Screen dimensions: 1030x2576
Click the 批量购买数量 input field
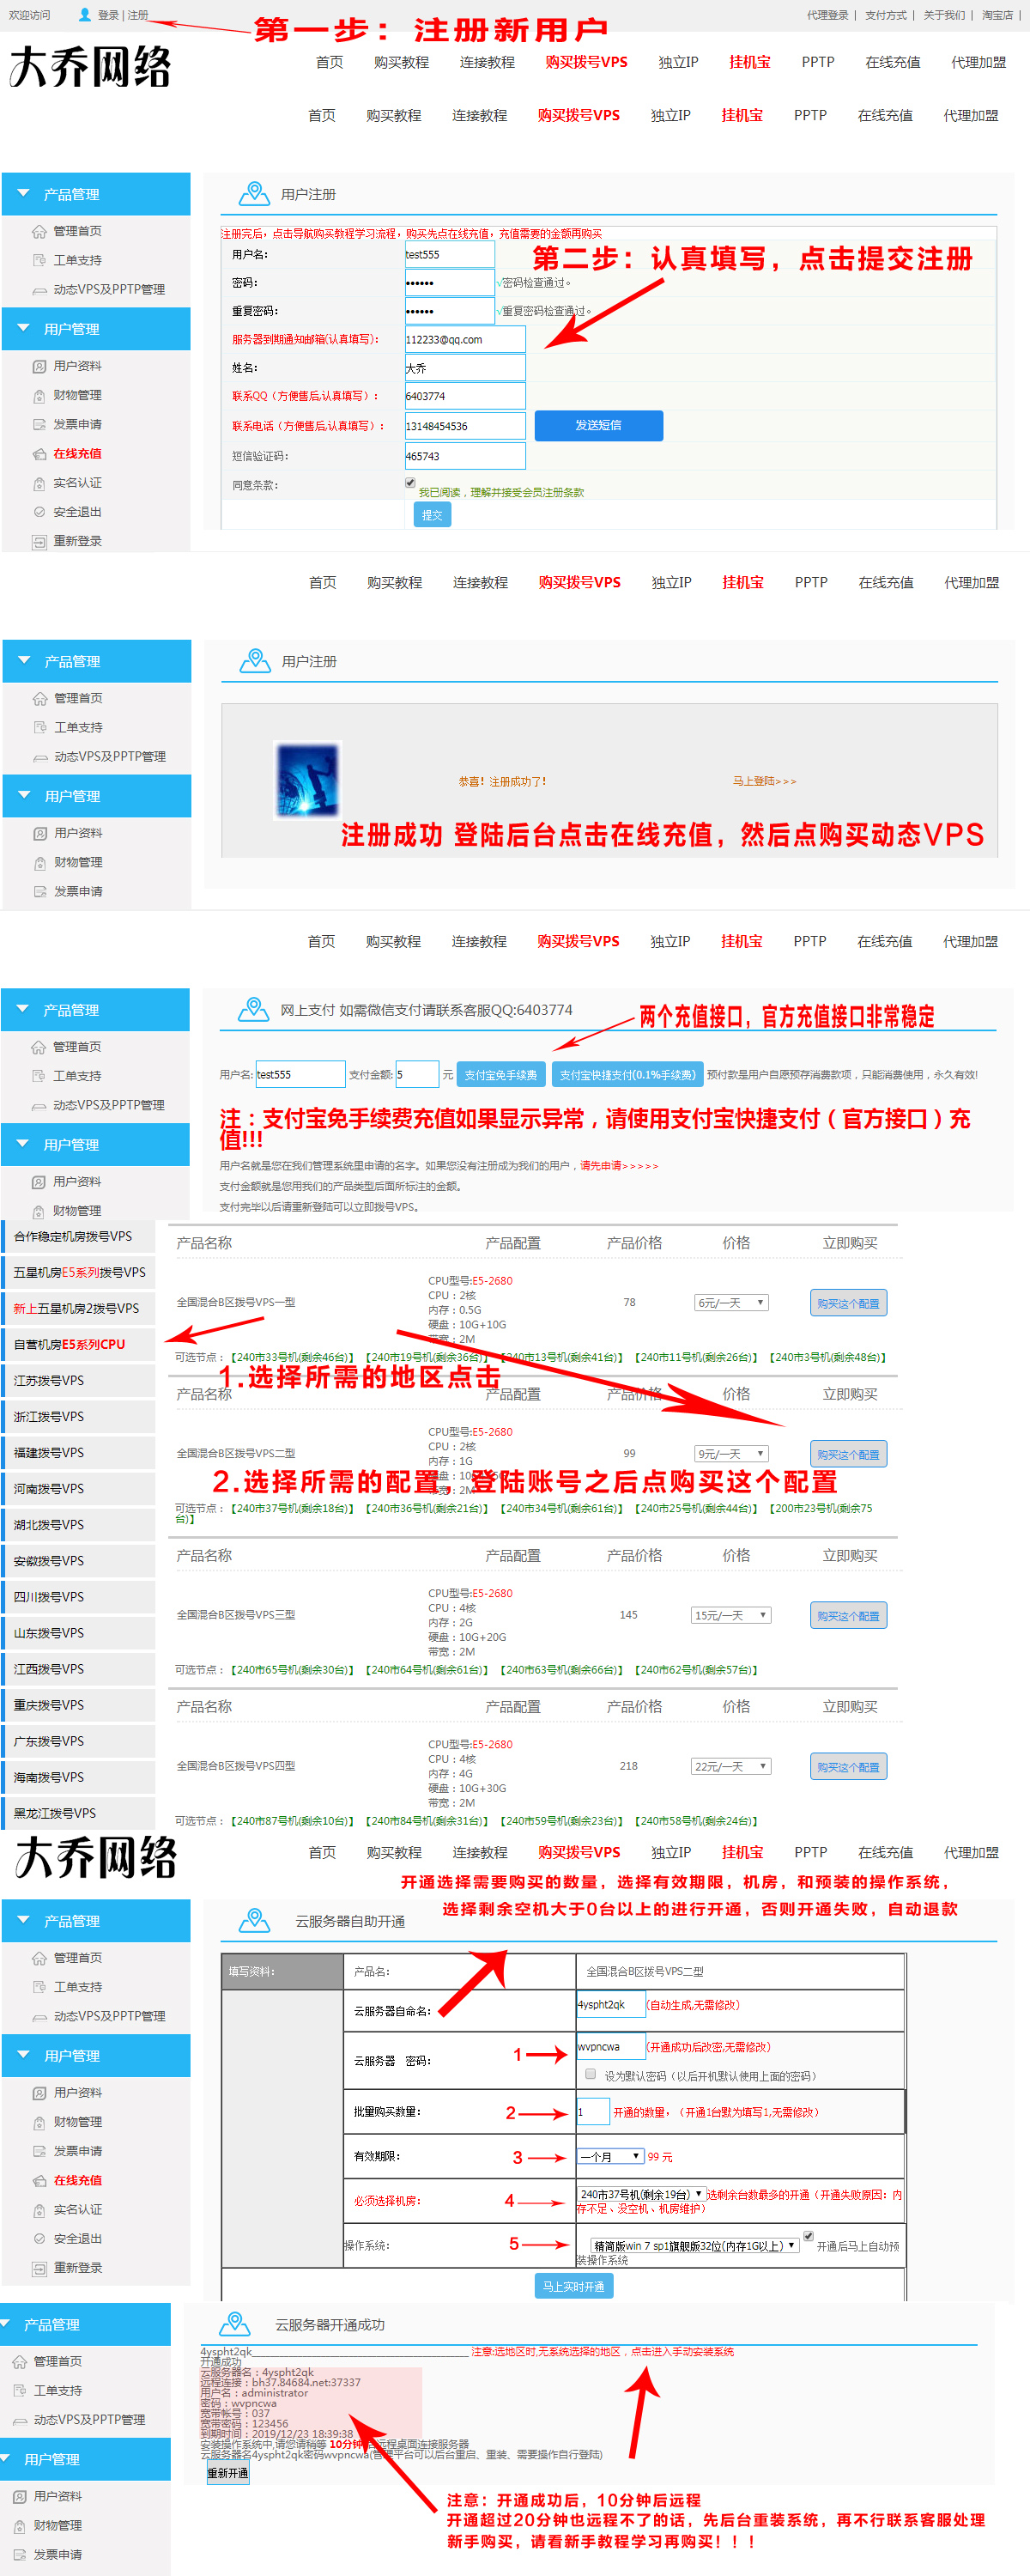pos(593,2112)
